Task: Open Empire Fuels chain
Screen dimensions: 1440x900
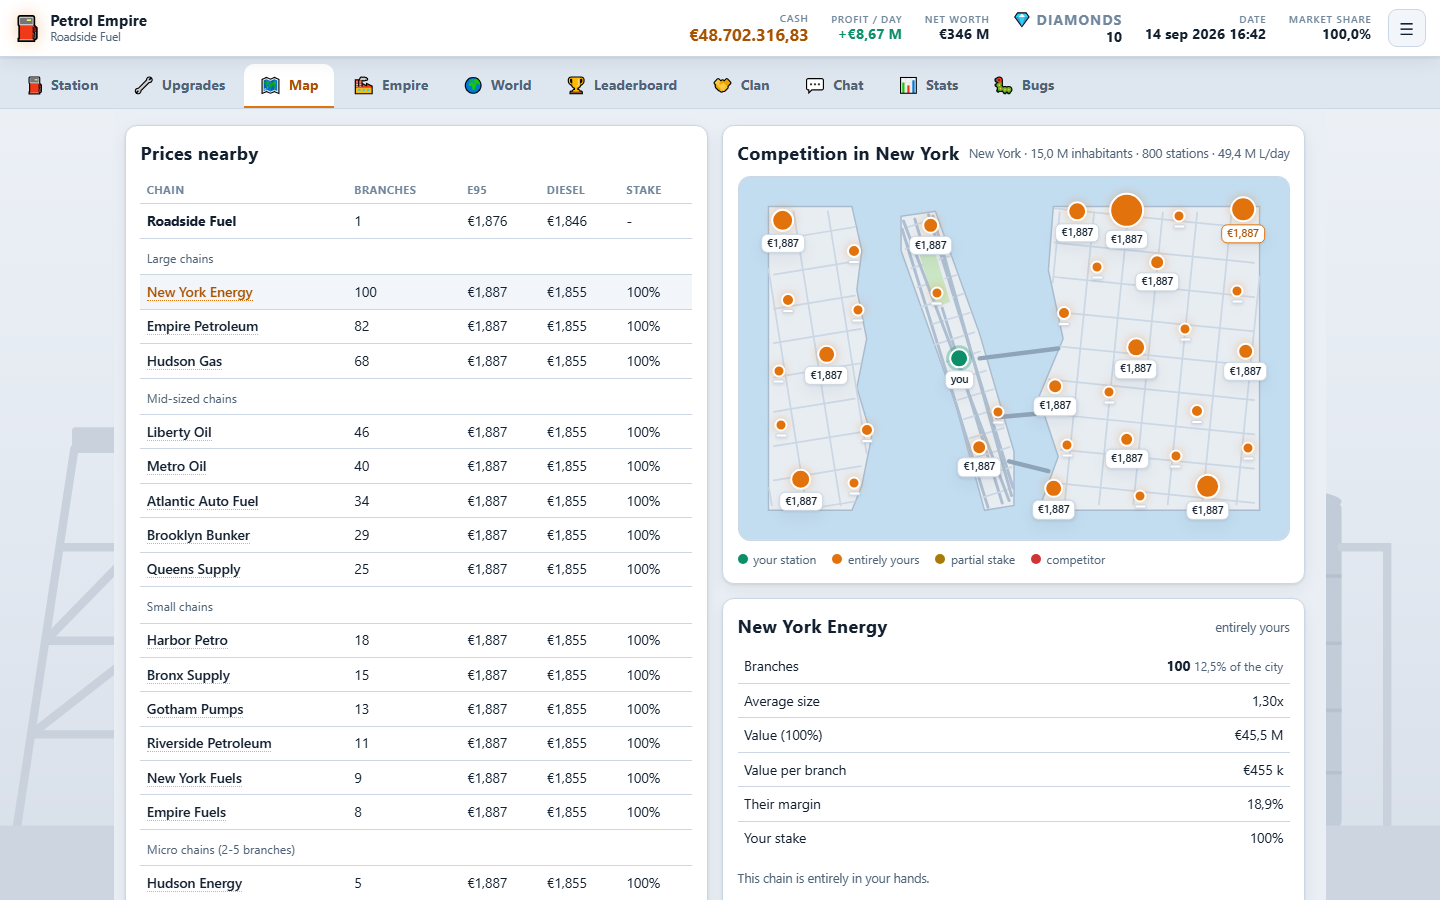Action: coord(186,812)
